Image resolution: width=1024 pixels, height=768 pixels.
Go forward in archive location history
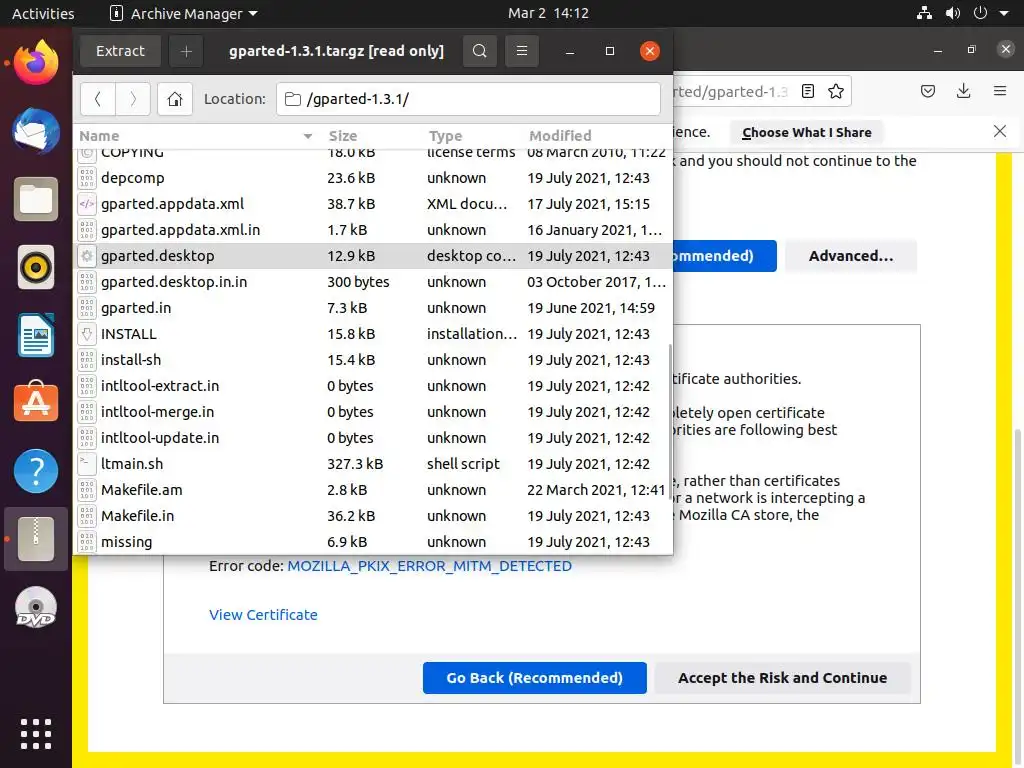click(x=133, y=99)
